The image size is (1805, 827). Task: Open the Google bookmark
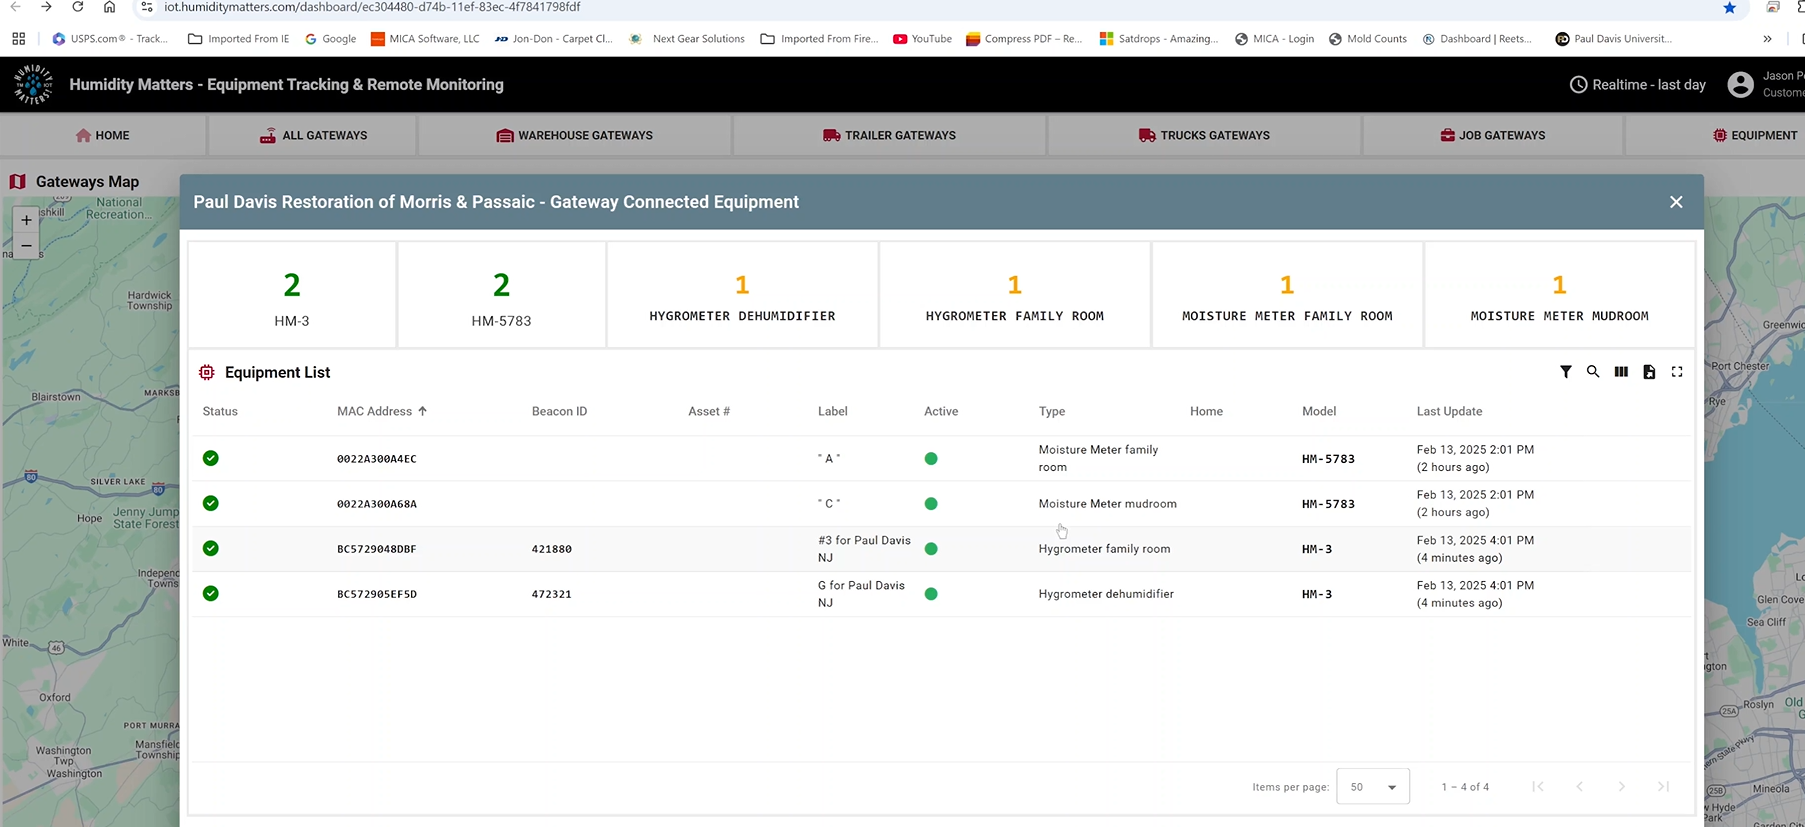(x=330, y=39)
